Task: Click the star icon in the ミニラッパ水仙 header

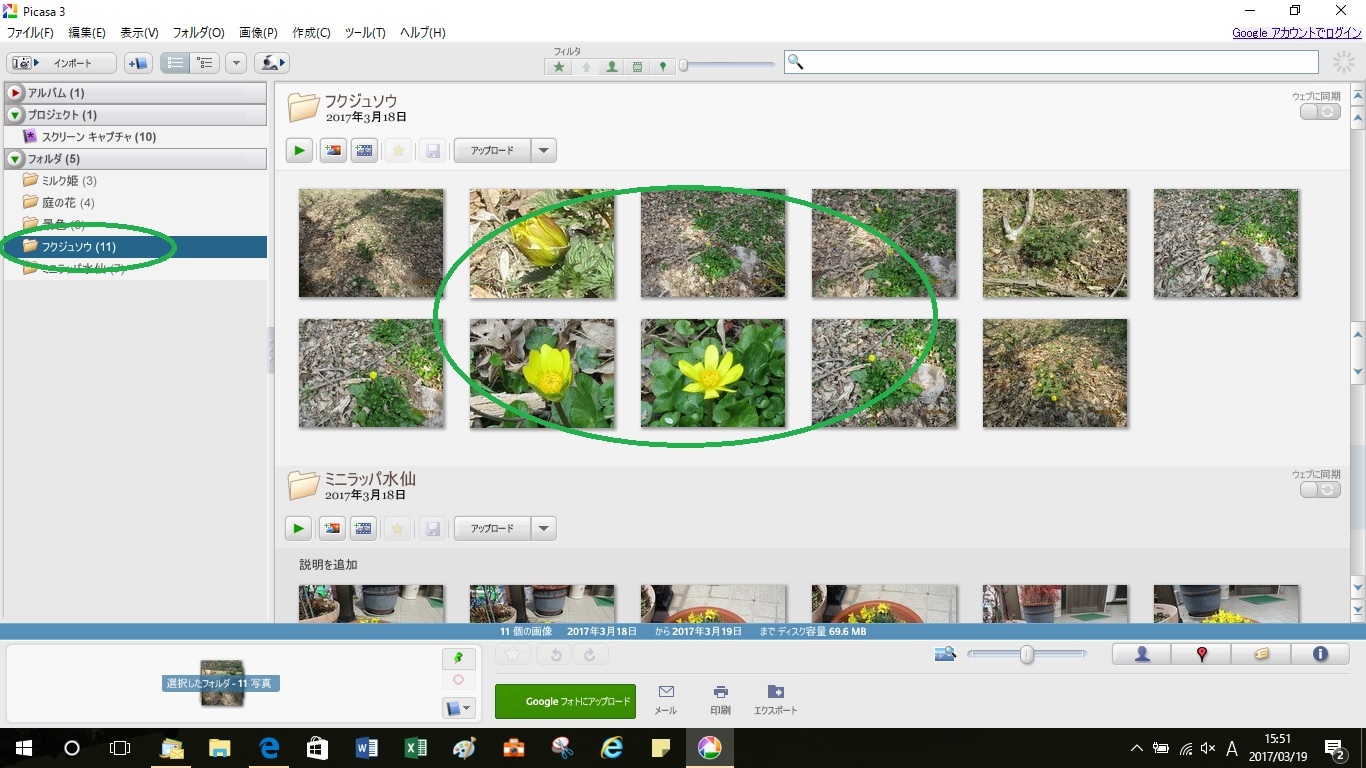Action: 398,529
